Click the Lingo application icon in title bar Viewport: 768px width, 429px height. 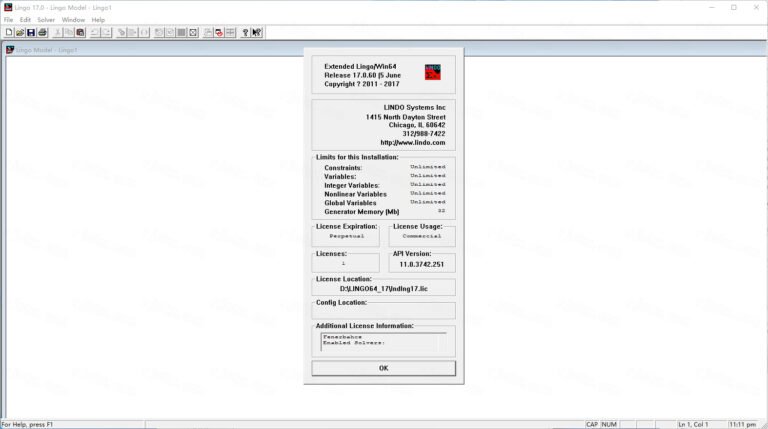click(8, 7)
